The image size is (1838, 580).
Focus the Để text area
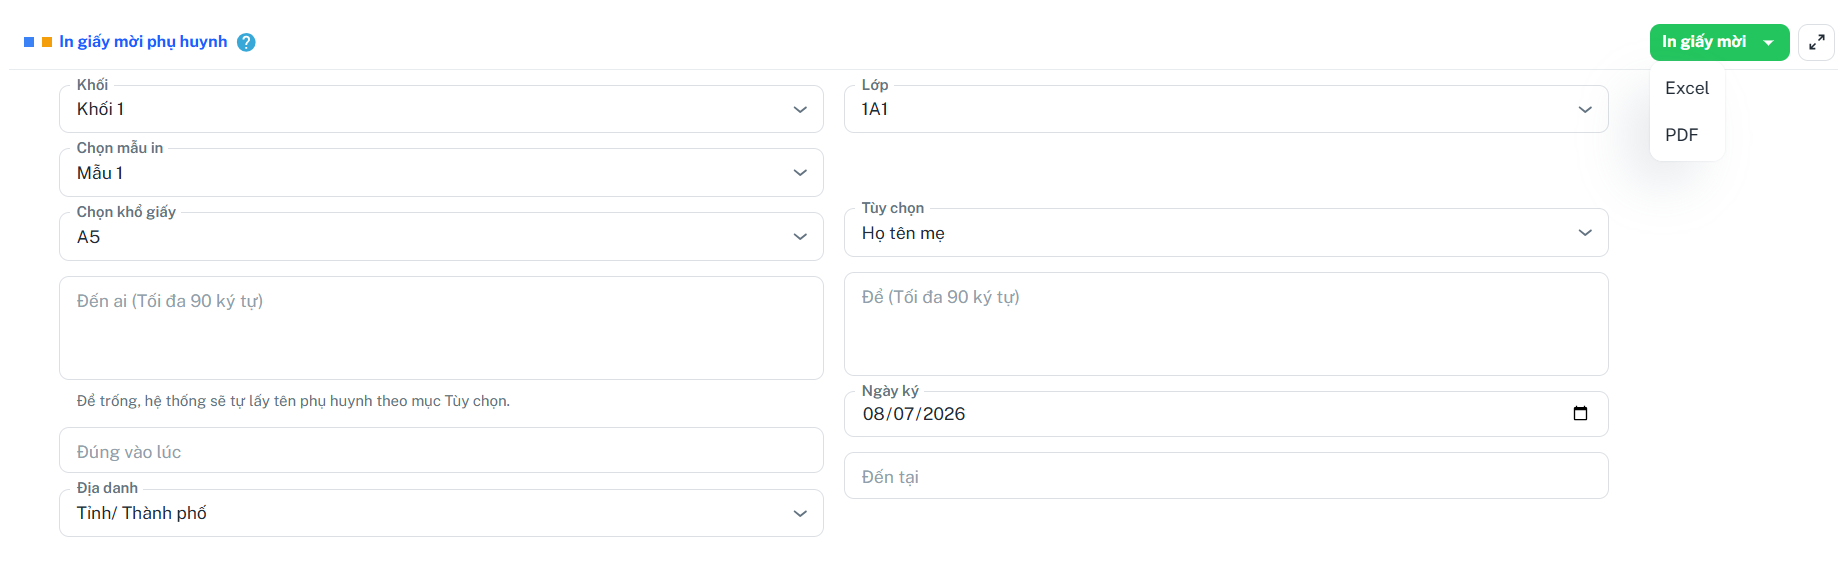[1226, 324]
